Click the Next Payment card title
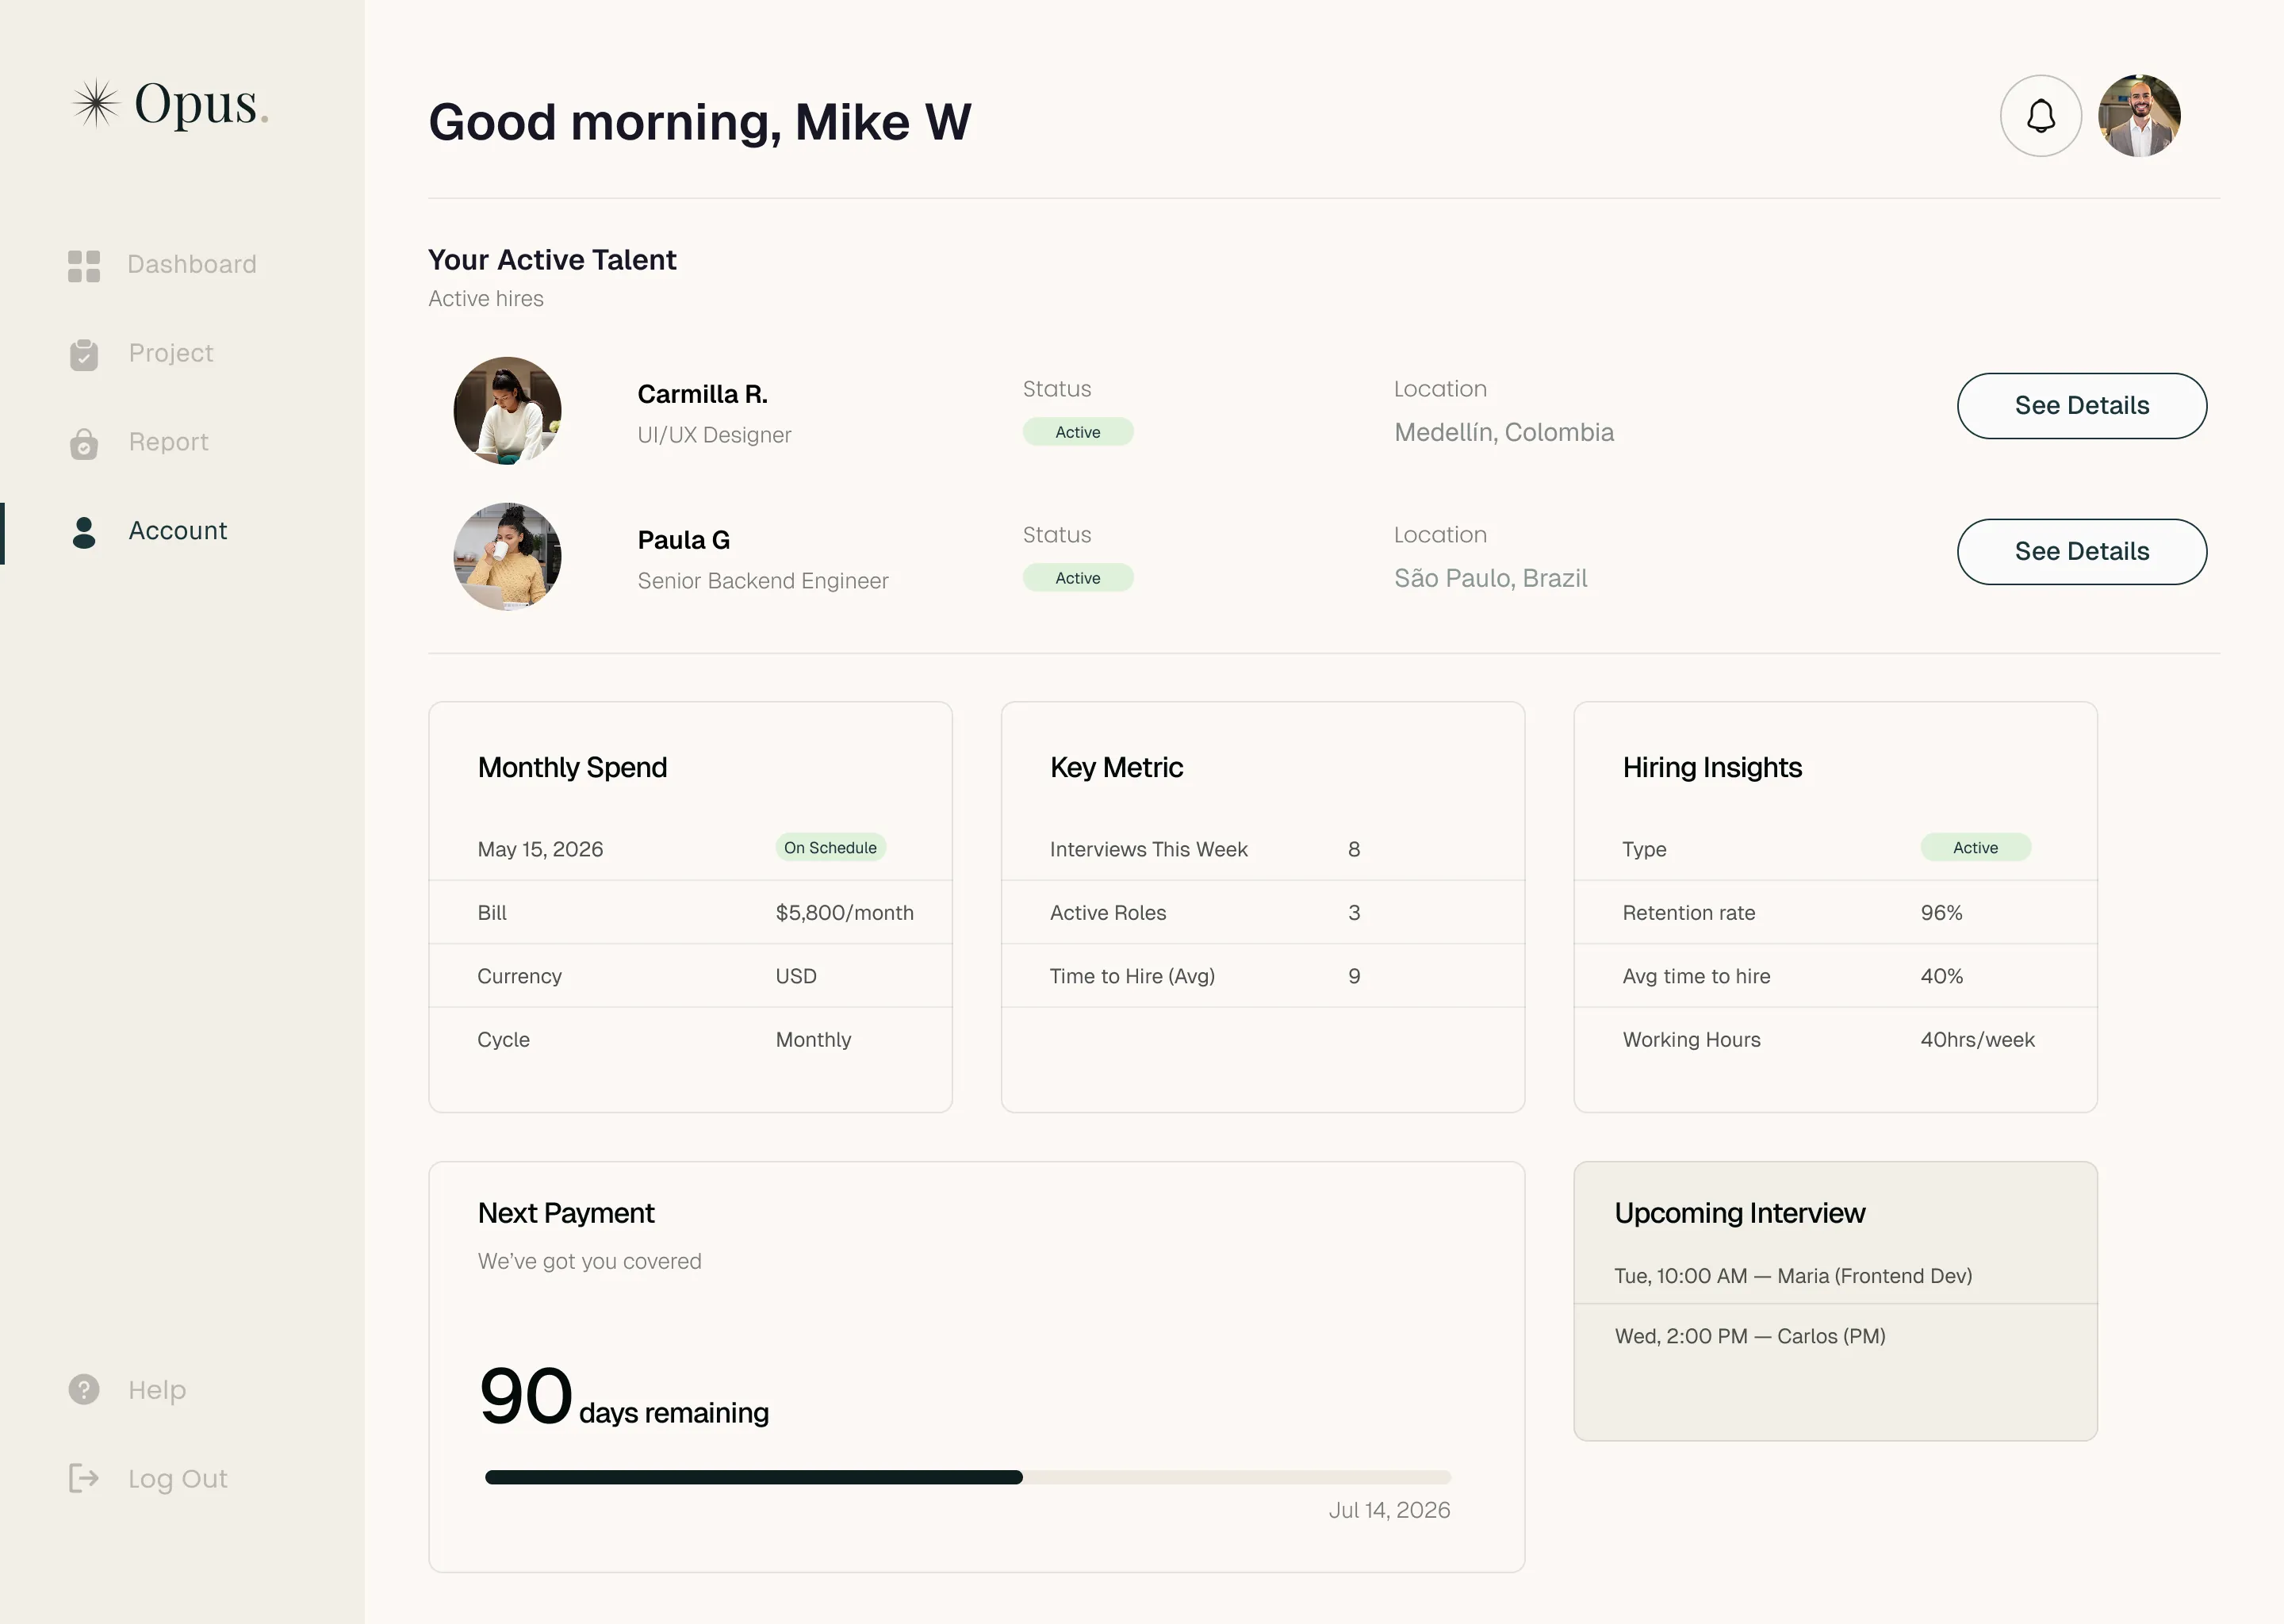2284x1624 pixels. tap(566, 1213)
